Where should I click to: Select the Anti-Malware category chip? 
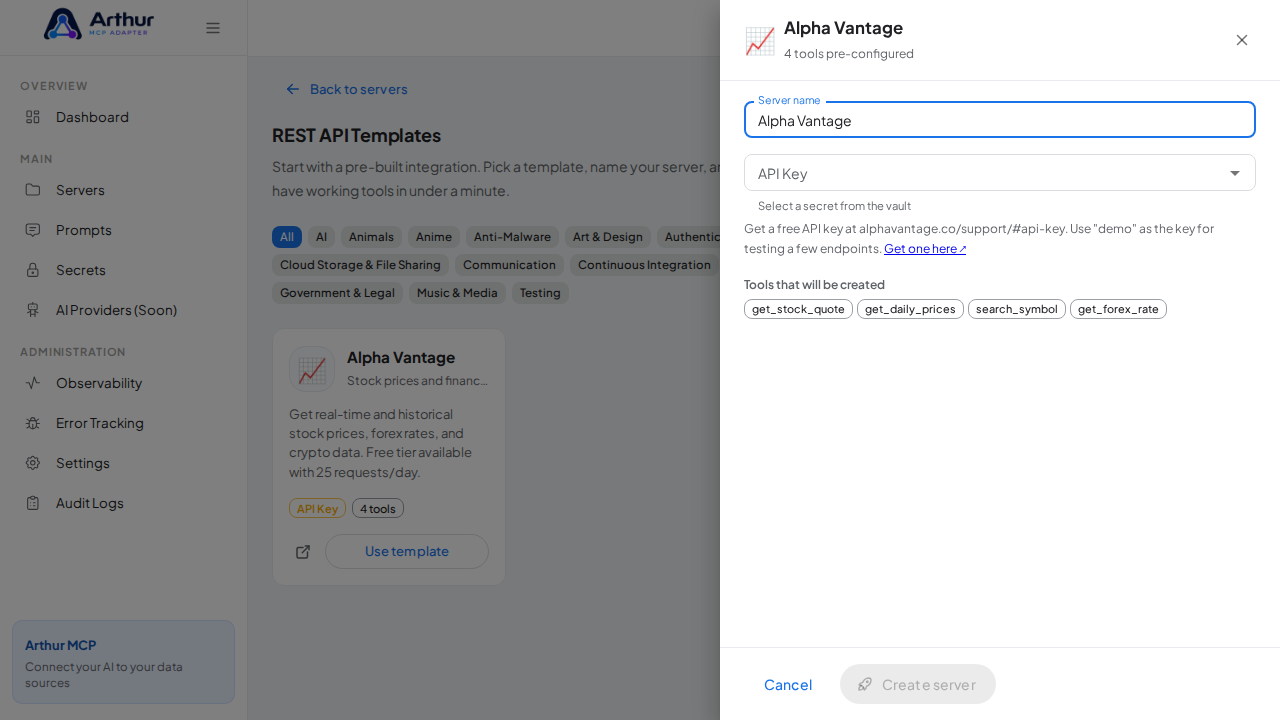point(512,237)
